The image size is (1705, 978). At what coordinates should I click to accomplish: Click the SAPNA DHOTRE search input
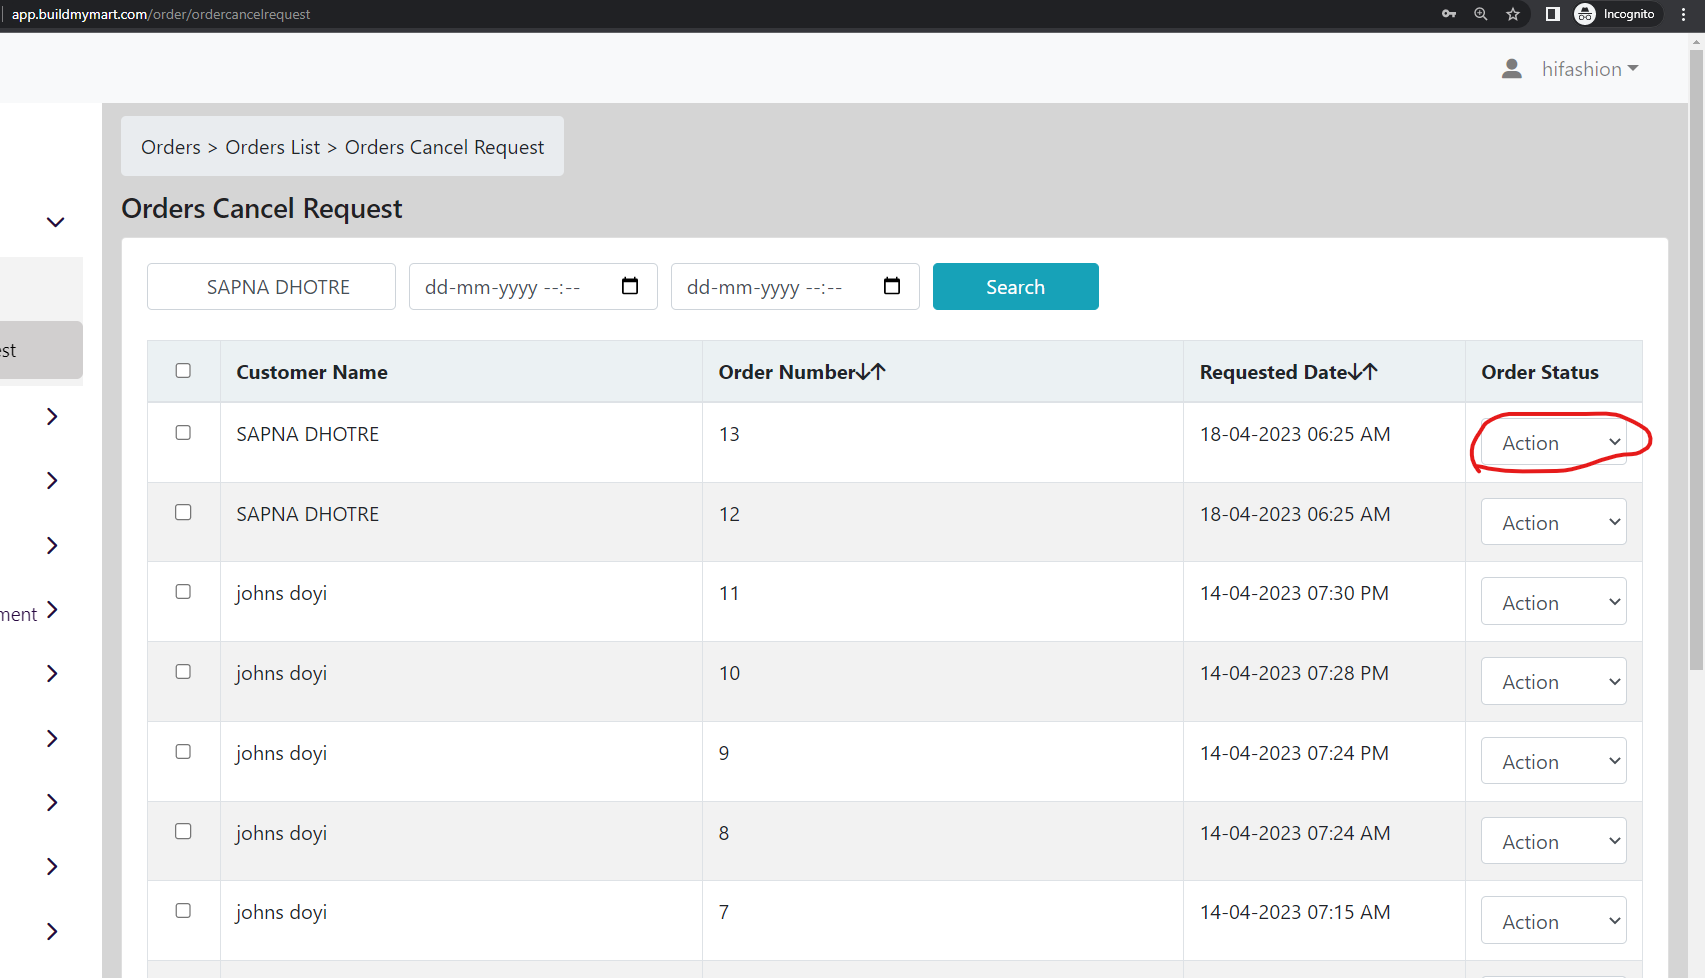pyautogui.click(x=271, y=286)
